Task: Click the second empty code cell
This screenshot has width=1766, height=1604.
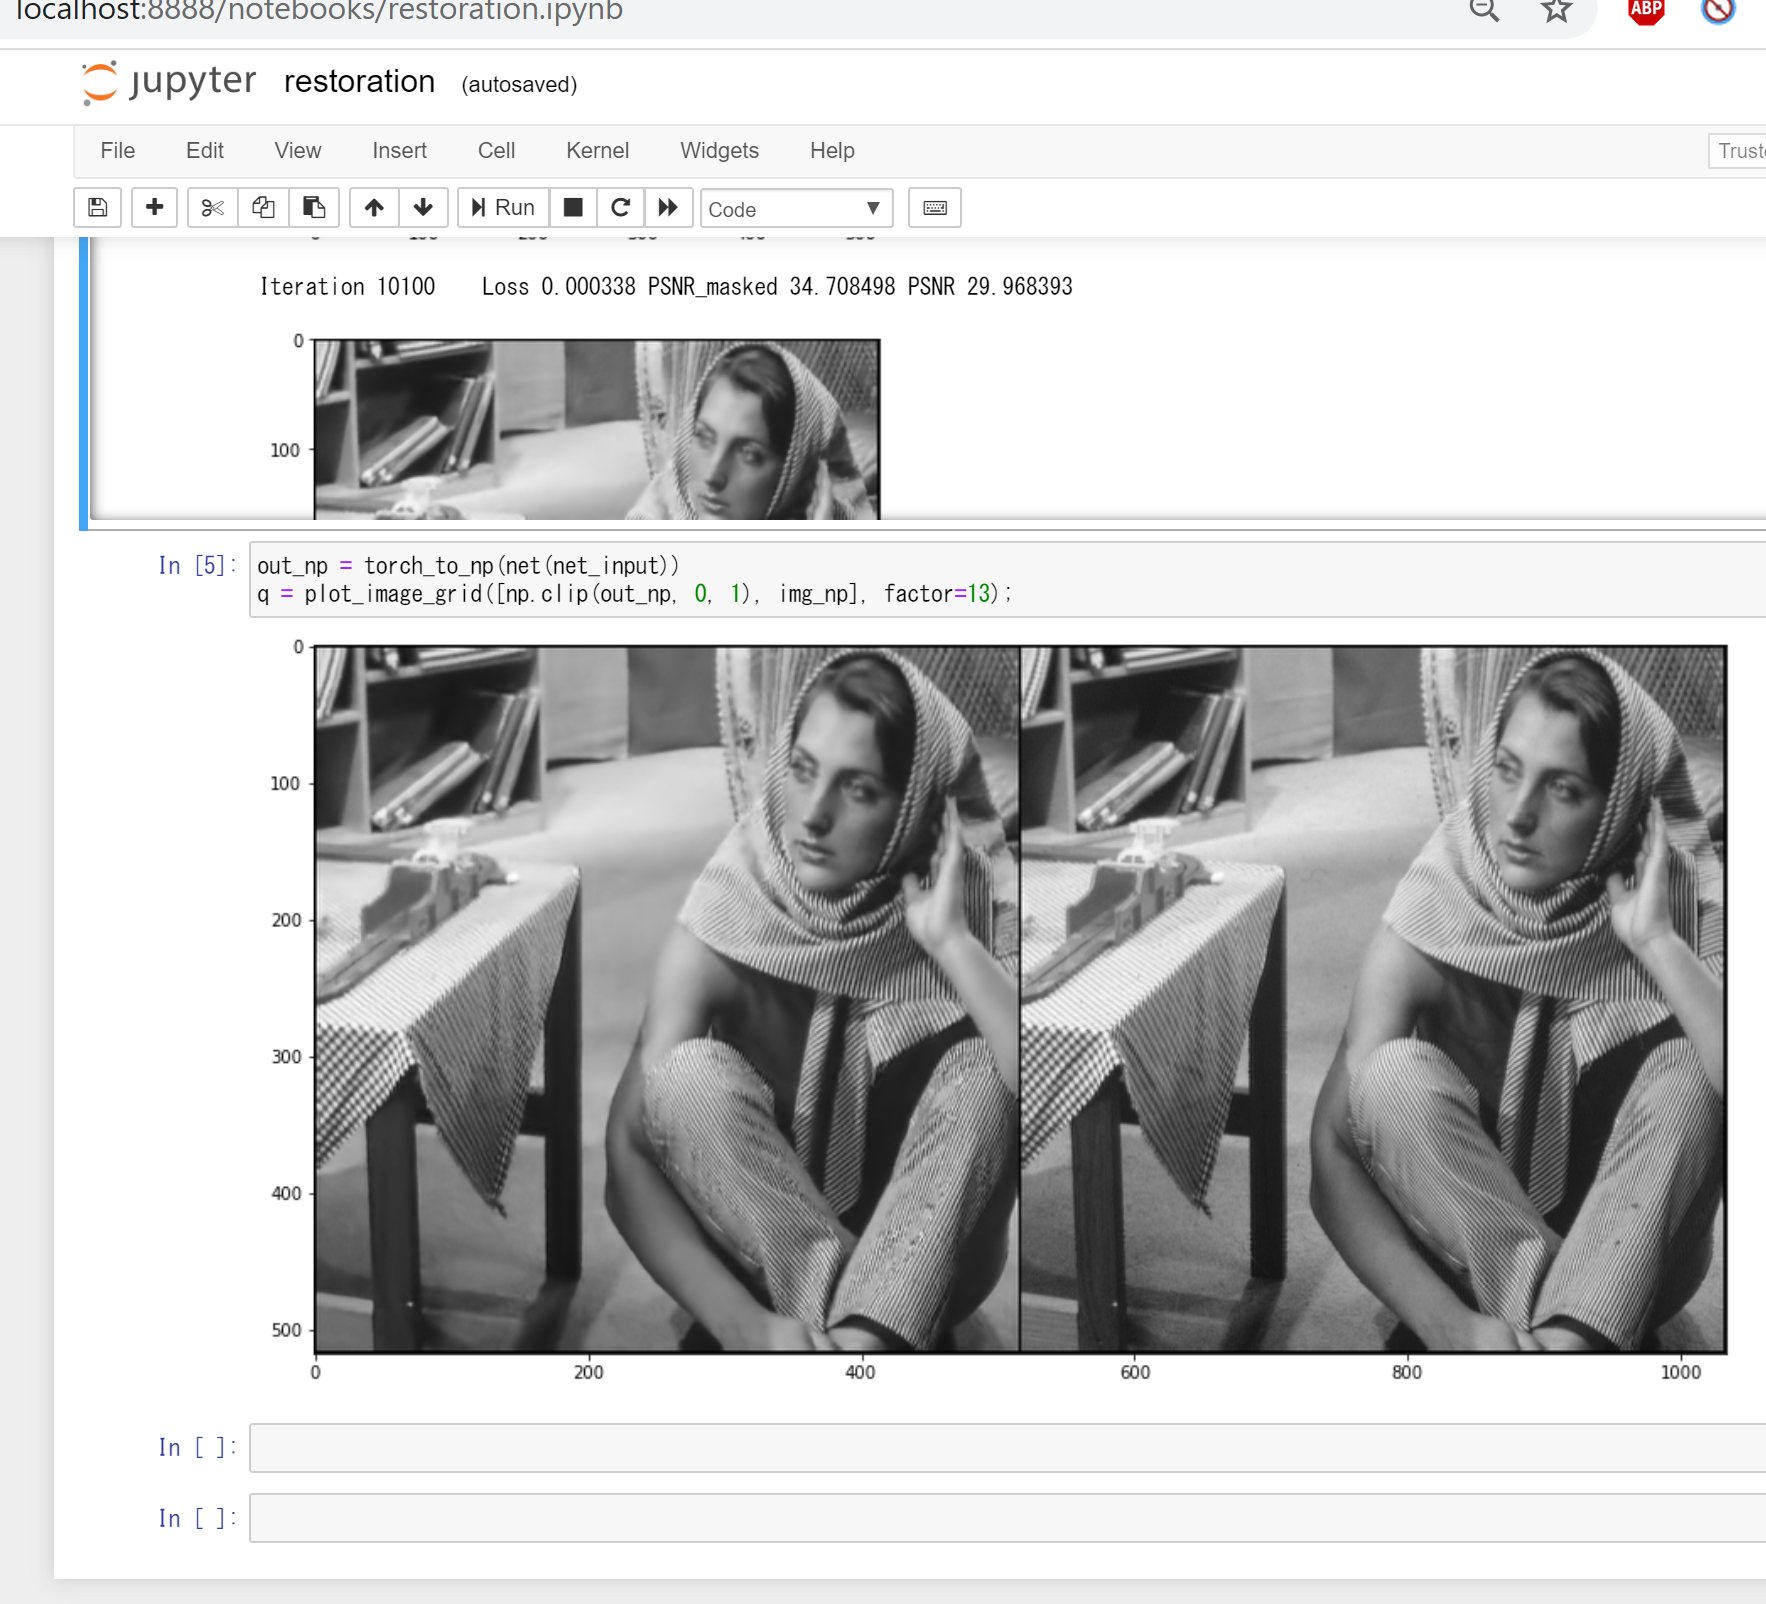Action: pos(1007,1518)
